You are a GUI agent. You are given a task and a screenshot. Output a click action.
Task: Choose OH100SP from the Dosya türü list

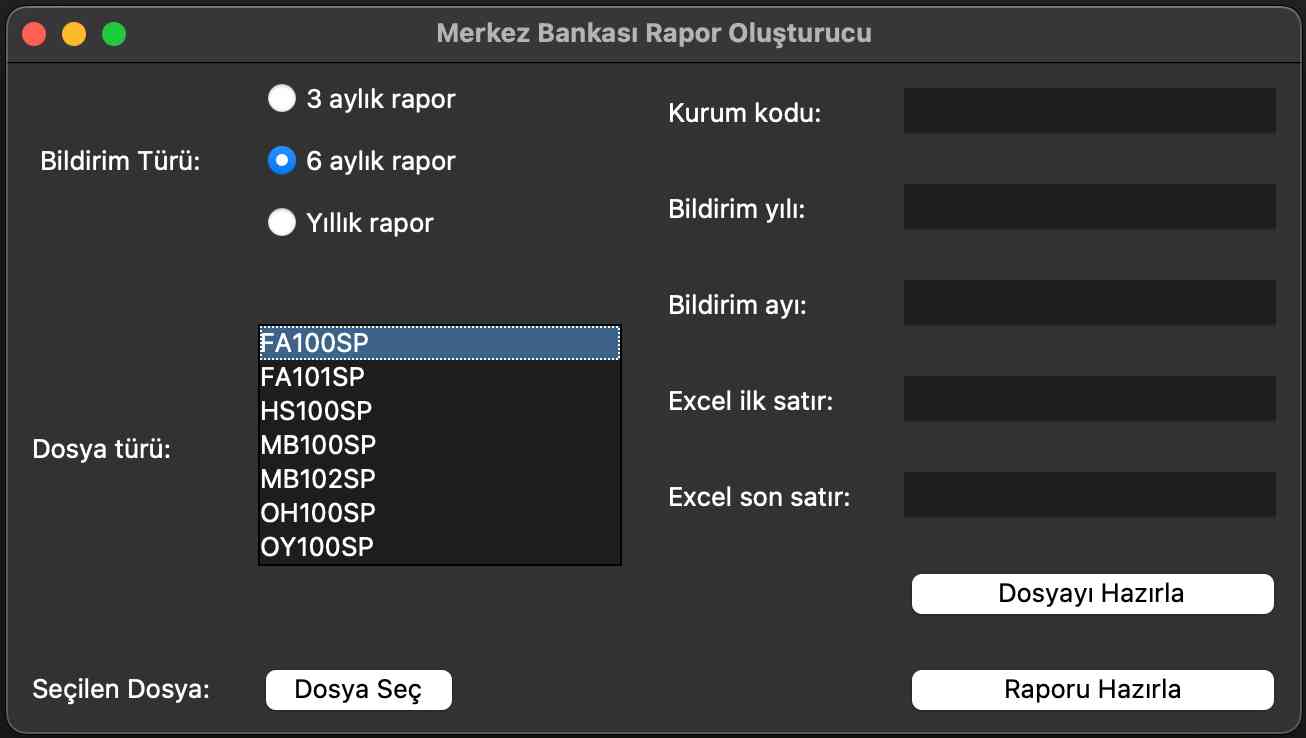tap(439, 513)
